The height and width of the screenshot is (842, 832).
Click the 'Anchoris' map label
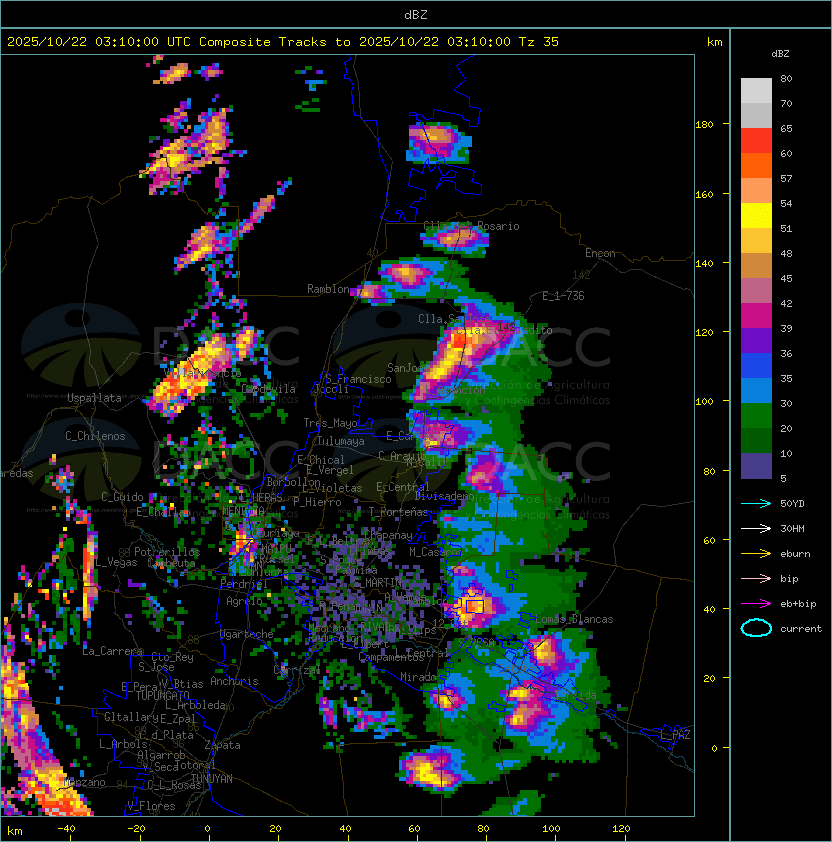(234, 681)
